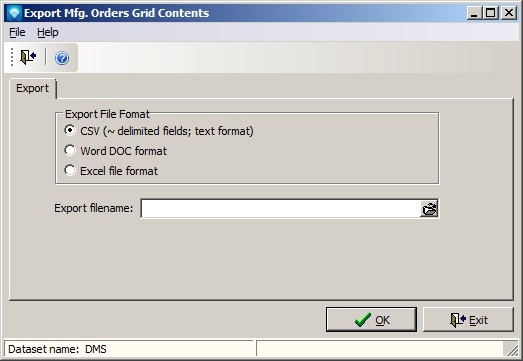Screen dimensions: 523x361
Task: Select Excel file format radio button
Action: coord(111,171)
